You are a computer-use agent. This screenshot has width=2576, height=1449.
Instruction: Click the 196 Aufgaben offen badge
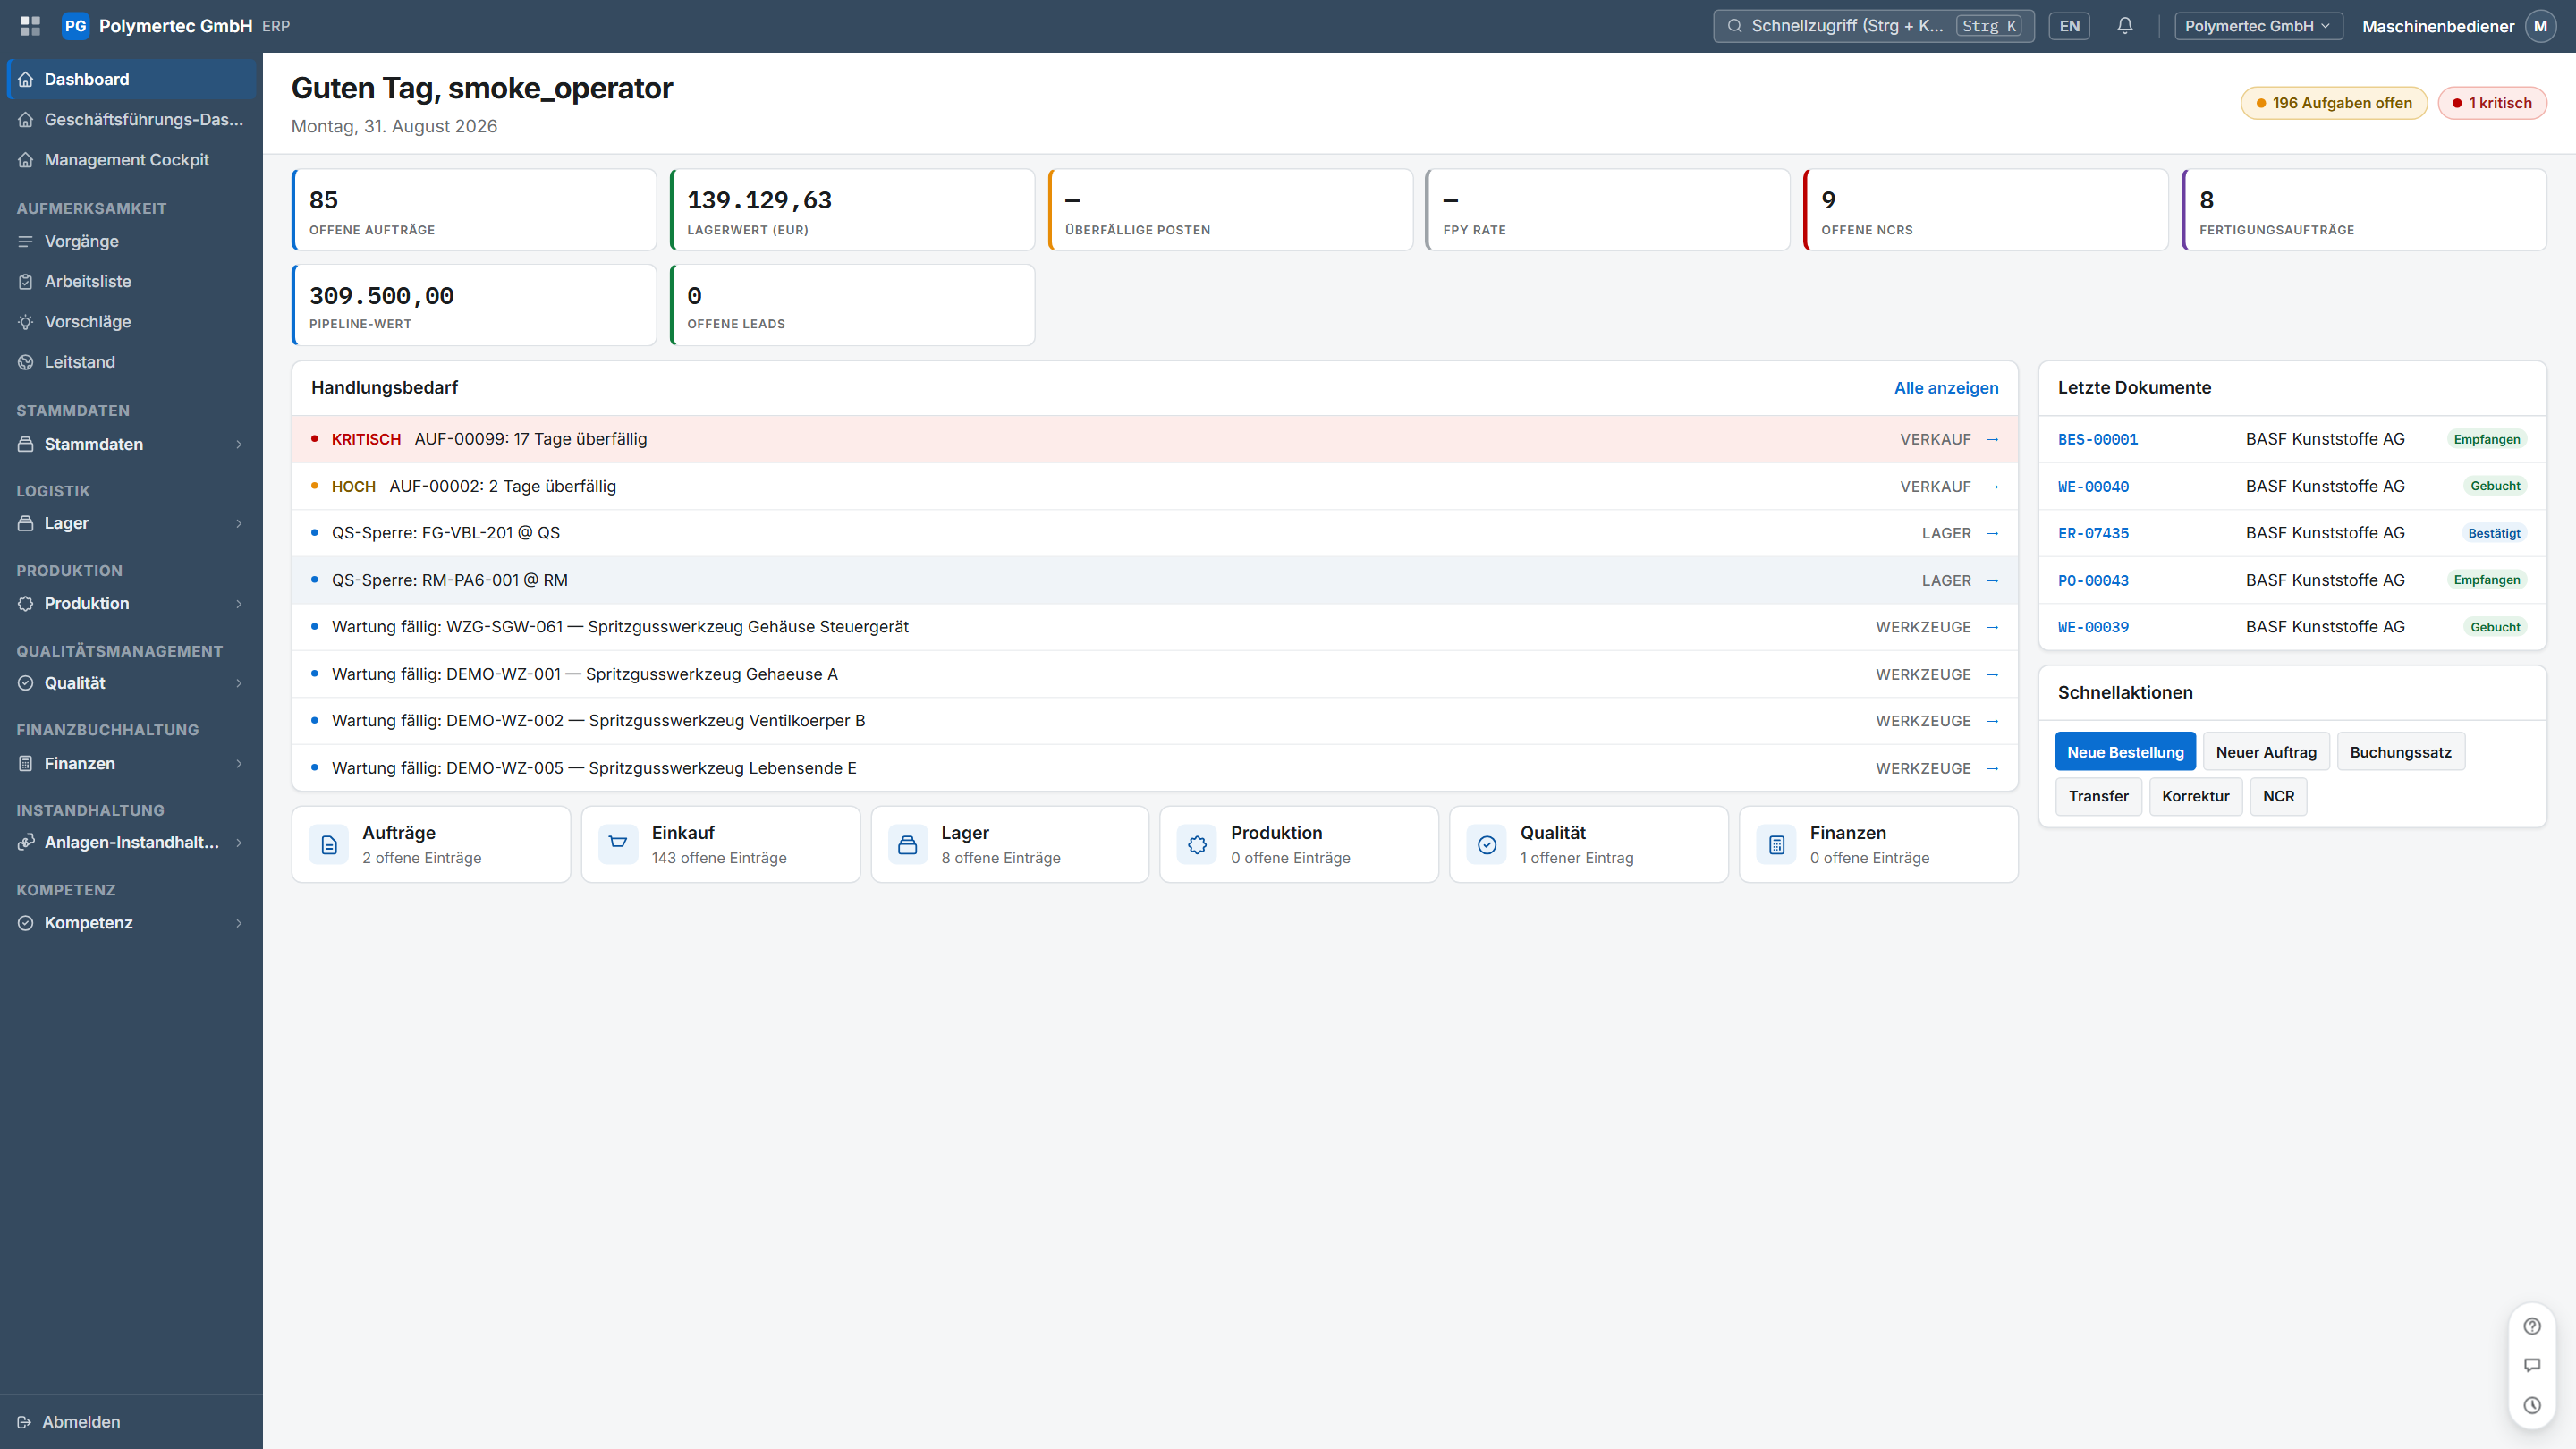point(2334,103)
